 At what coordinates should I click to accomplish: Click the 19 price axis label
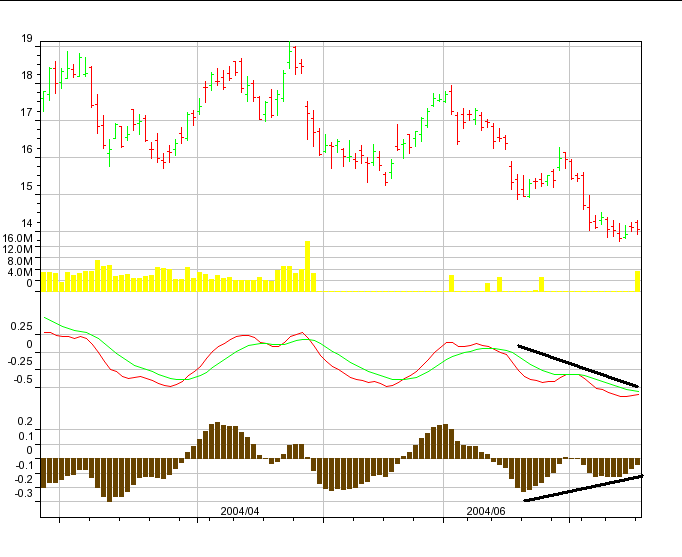pos(26,39)
